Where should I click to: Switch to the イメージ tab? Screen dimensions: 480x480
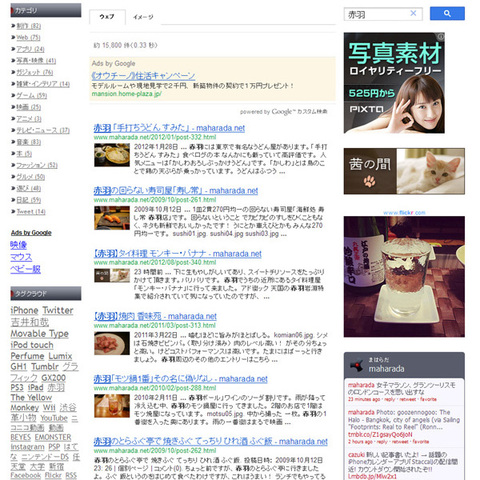pos(143,17)
